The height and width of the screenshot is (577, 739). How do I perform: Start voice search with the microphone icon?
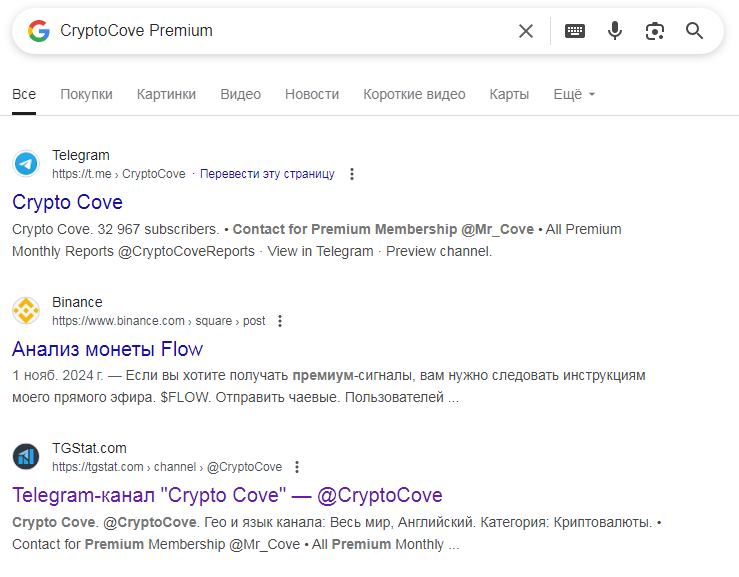pos(615,31)
